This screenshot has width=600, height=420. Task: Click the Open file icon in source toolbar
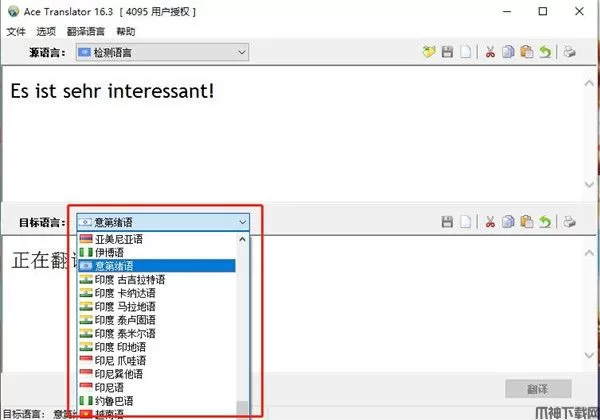point(429,52)
